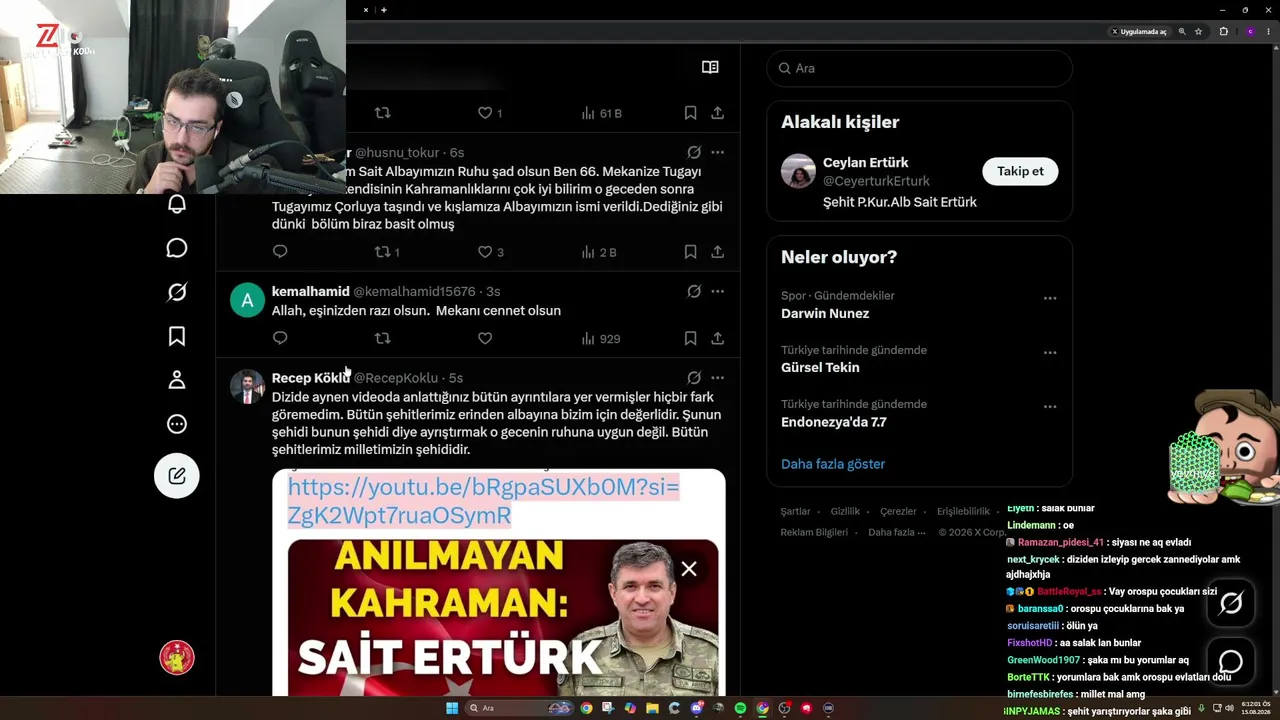Screen dimensions: 1280x720
Task: Bookmark kemalhamid's post
Action: click(x=690, y=339)
